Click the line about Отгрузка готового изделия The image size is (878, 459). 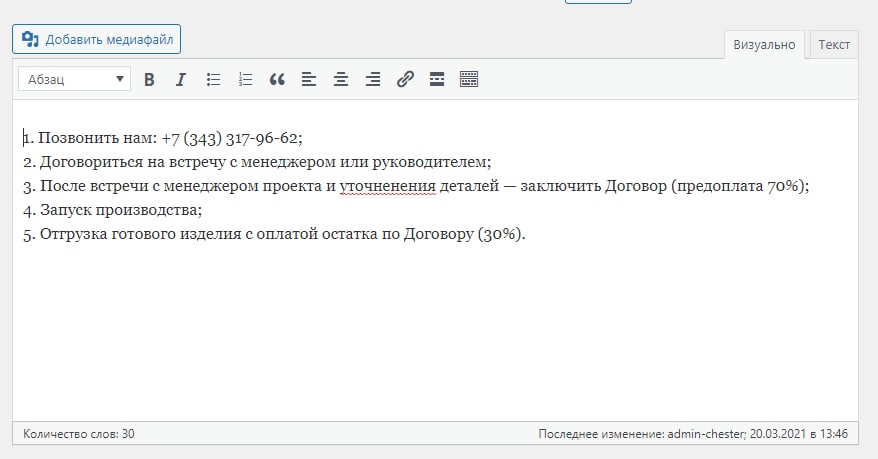pyautogui.click(x=274, y=234)
